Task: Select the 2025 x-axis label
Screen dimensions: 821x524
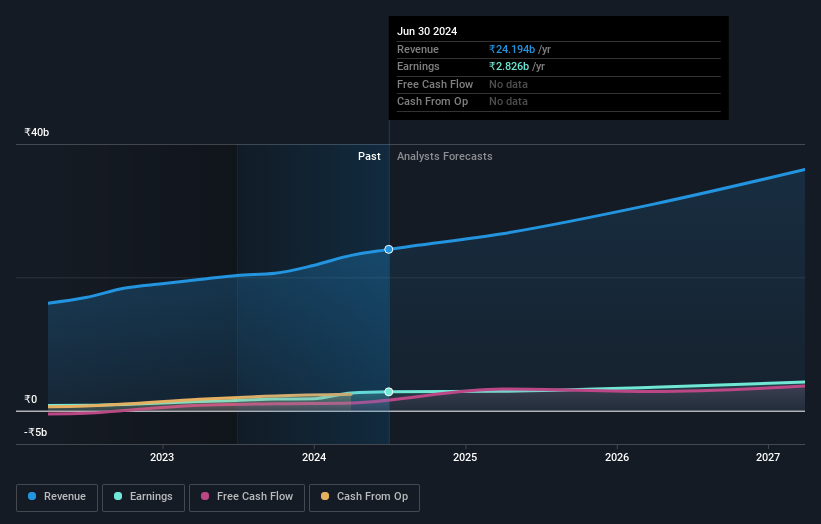Action: coord(465,457)
